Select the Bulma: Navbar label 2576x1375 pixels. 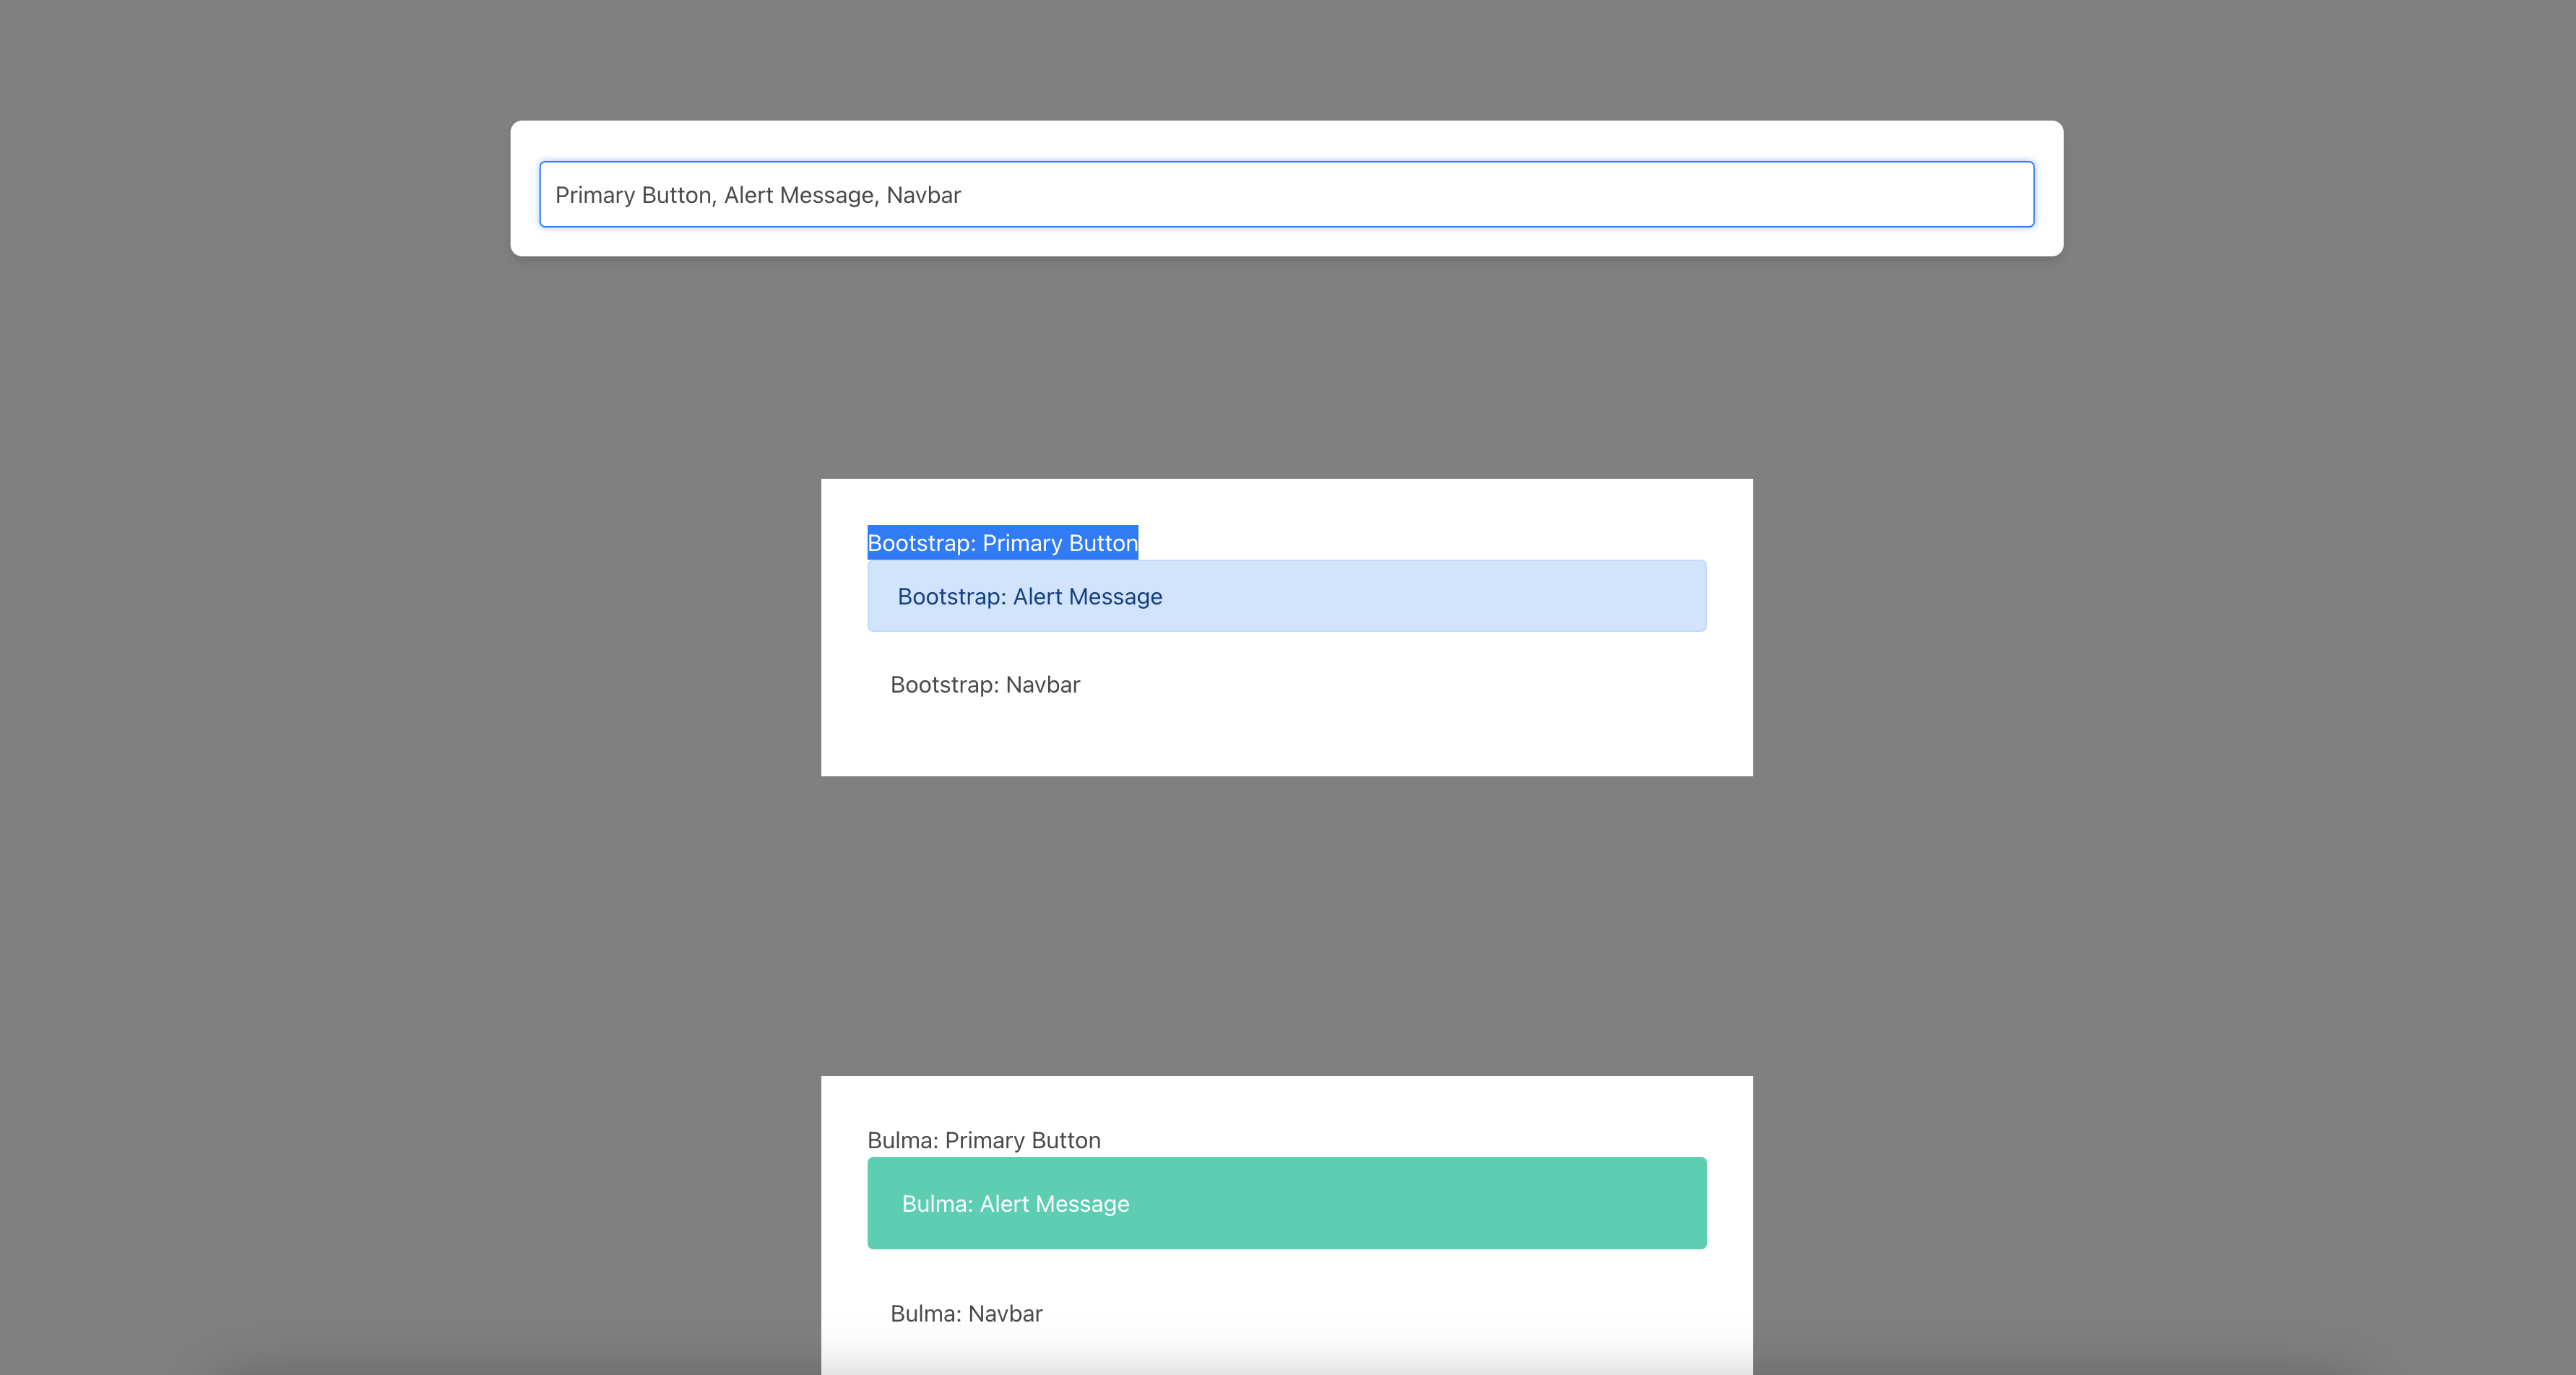965,1314
